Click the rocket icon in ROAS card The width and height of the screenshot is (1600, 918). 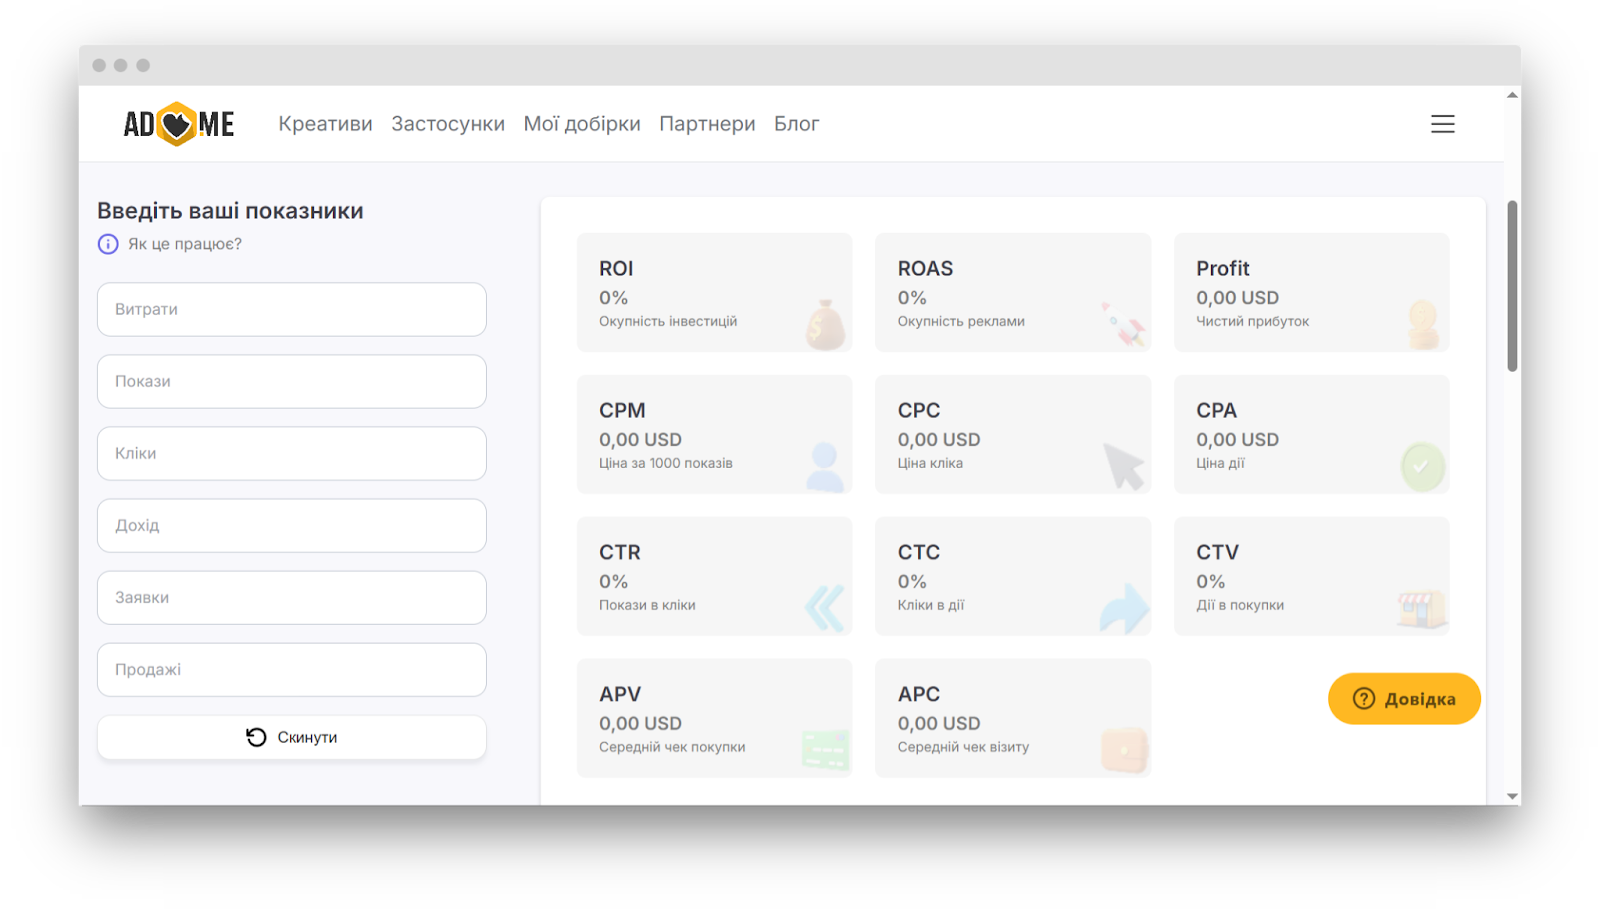point(1124,325)
